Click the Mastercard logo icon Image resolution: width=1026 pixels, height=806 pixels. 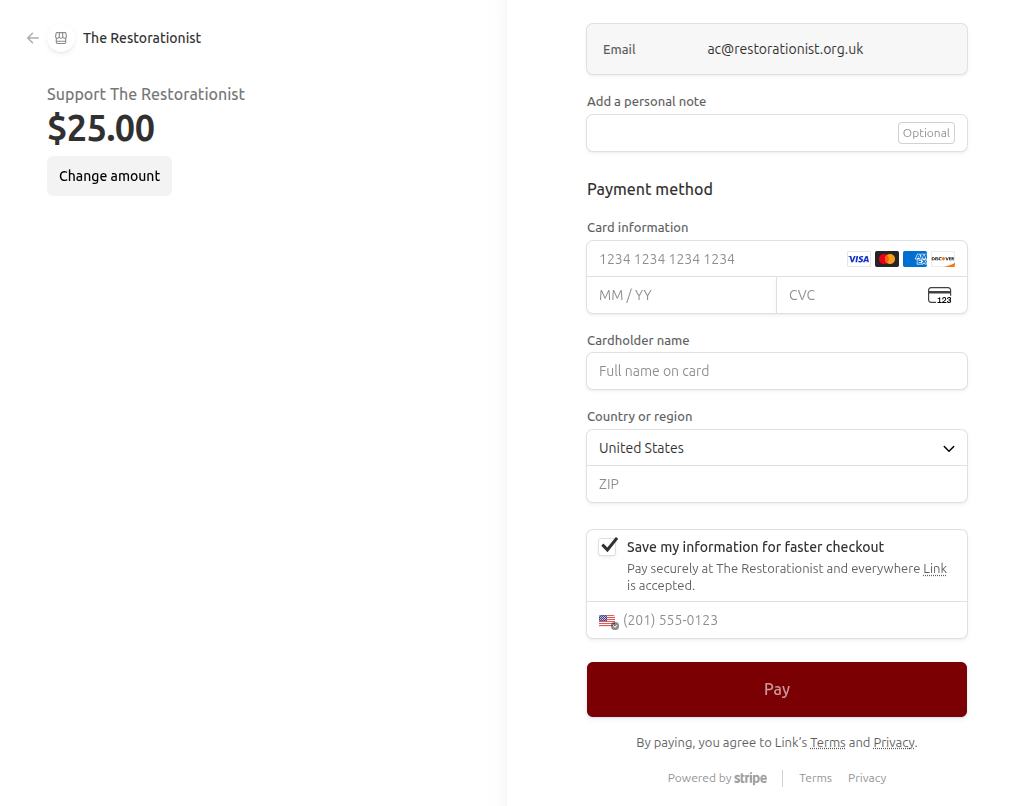point(886,259)
